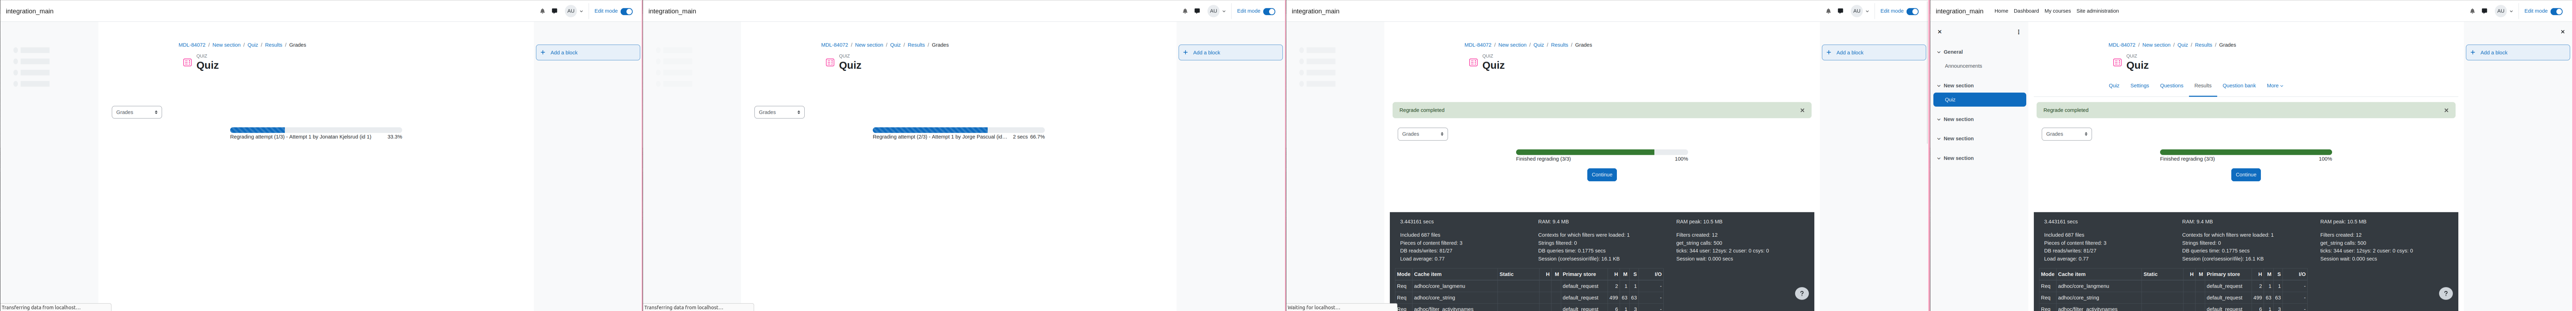This screenshot has height=311, width=2576.
Task: Open Dashboard in top navigation
Action: coord(2026,11)
